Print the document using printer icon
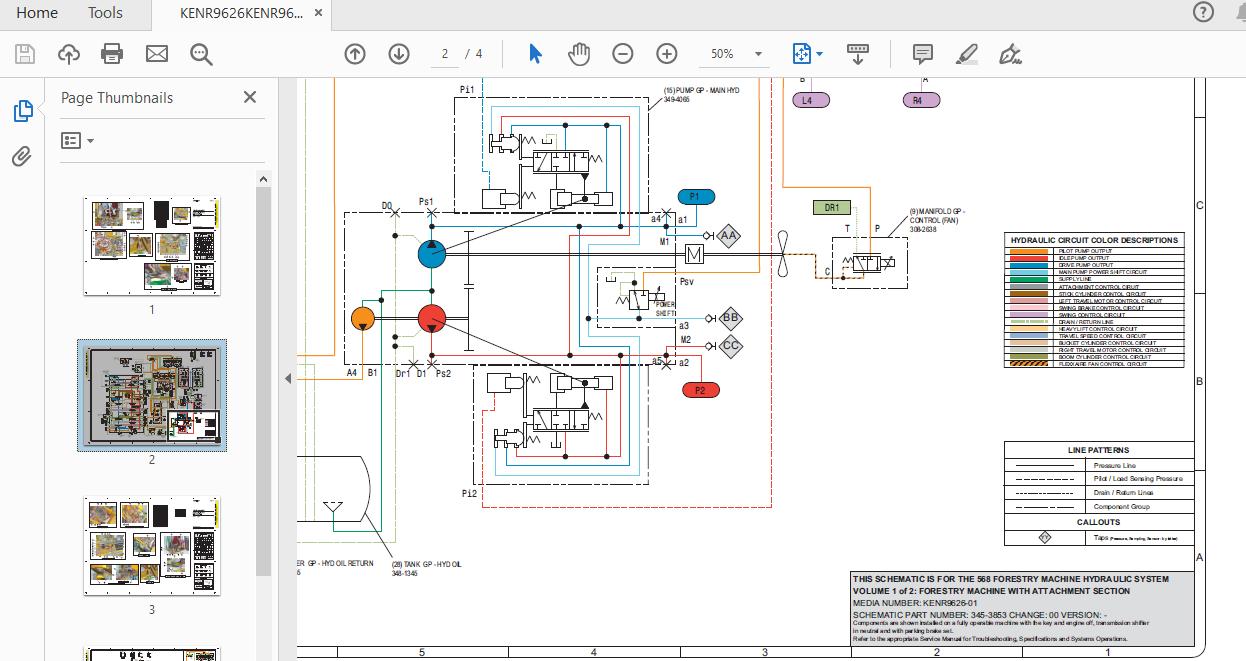The image size is (1246, 661). (112, 54)
